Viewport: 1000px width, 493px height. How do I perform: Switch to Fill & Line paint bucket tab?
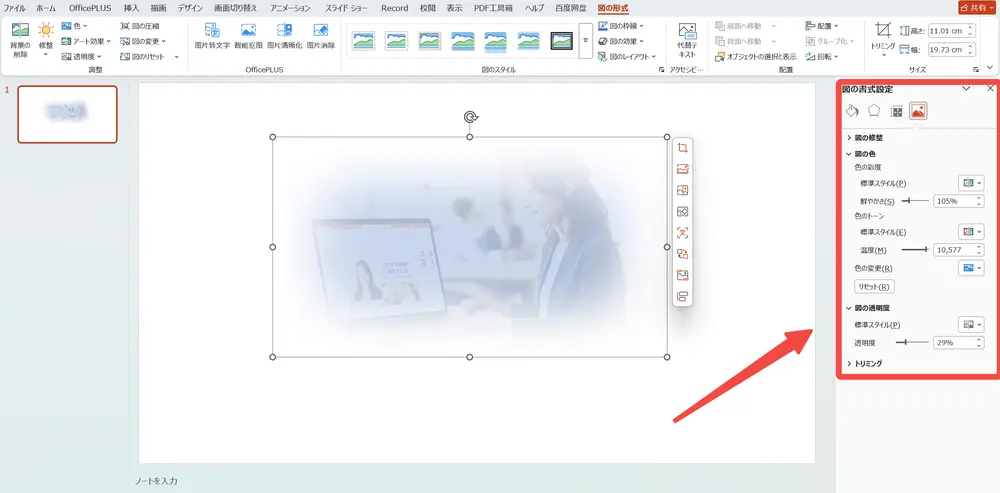[852, 111]
